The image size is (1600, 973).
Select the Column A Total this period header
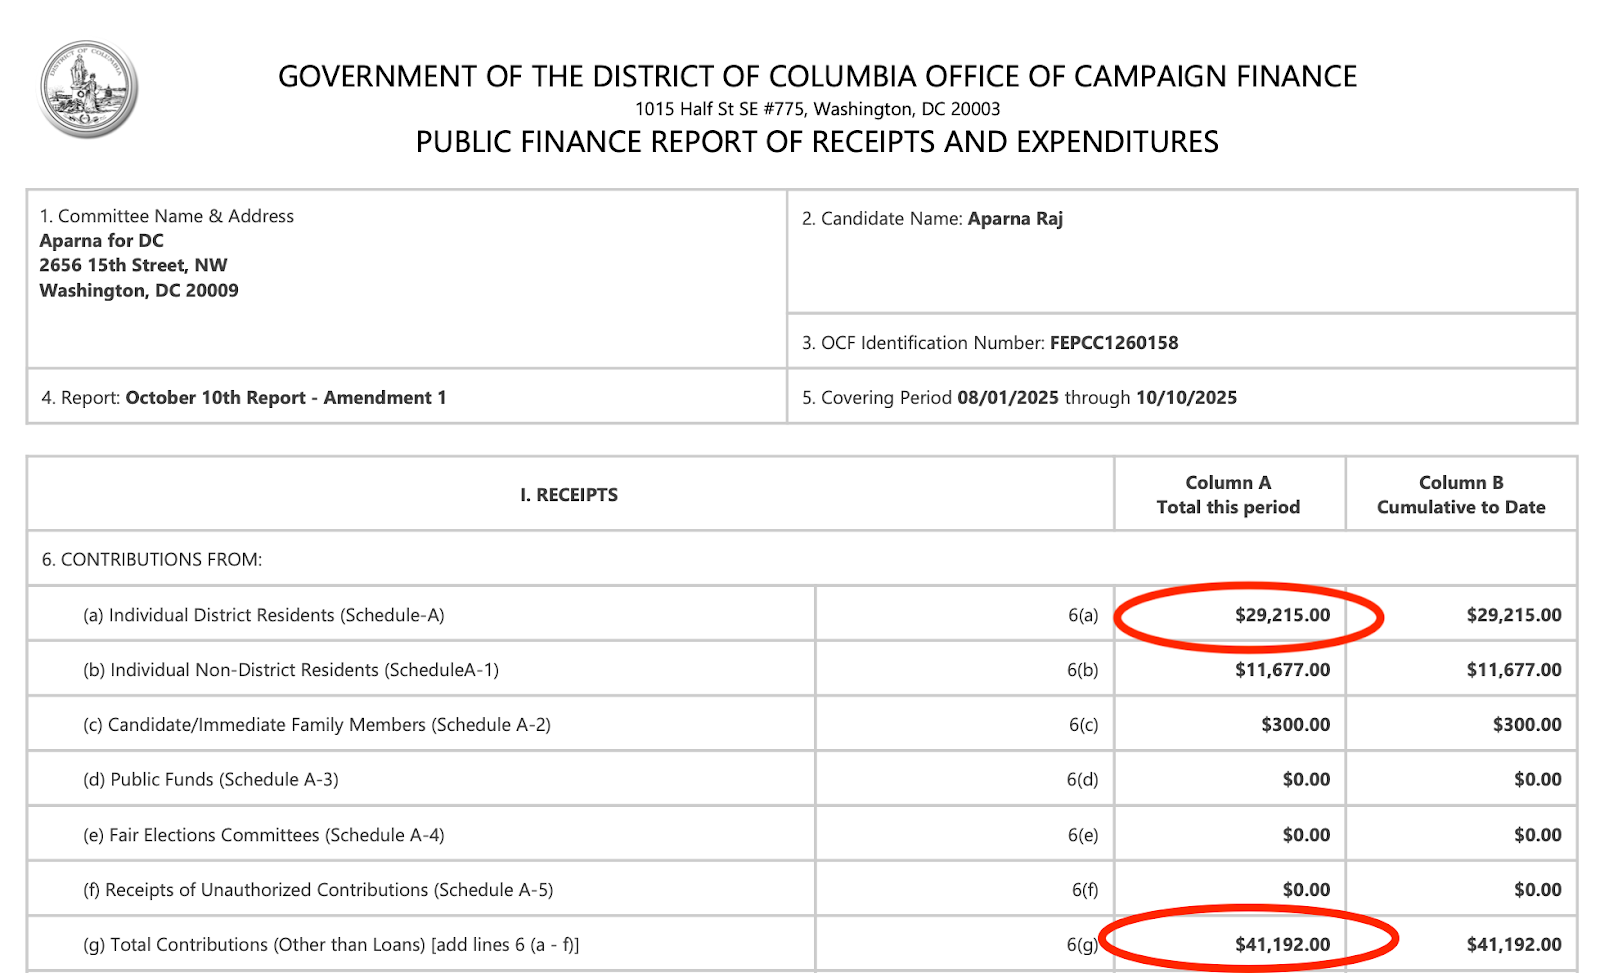click(x=1228, y=495)
